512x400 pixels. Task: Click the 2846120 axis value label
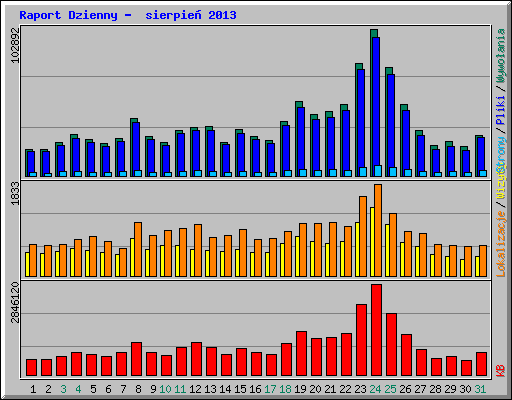(15, 303)
